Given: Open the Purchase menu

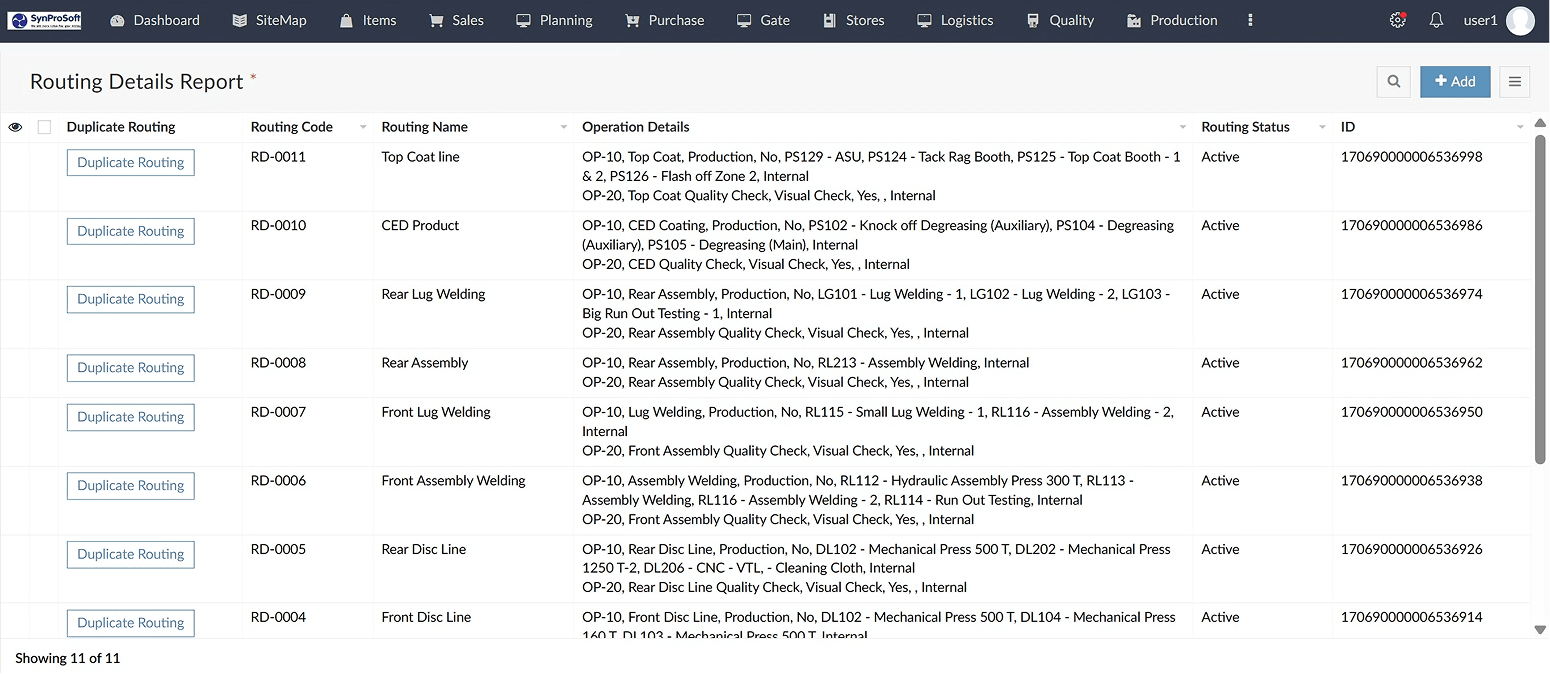Looking at the screenshot, I should (665, 19).
